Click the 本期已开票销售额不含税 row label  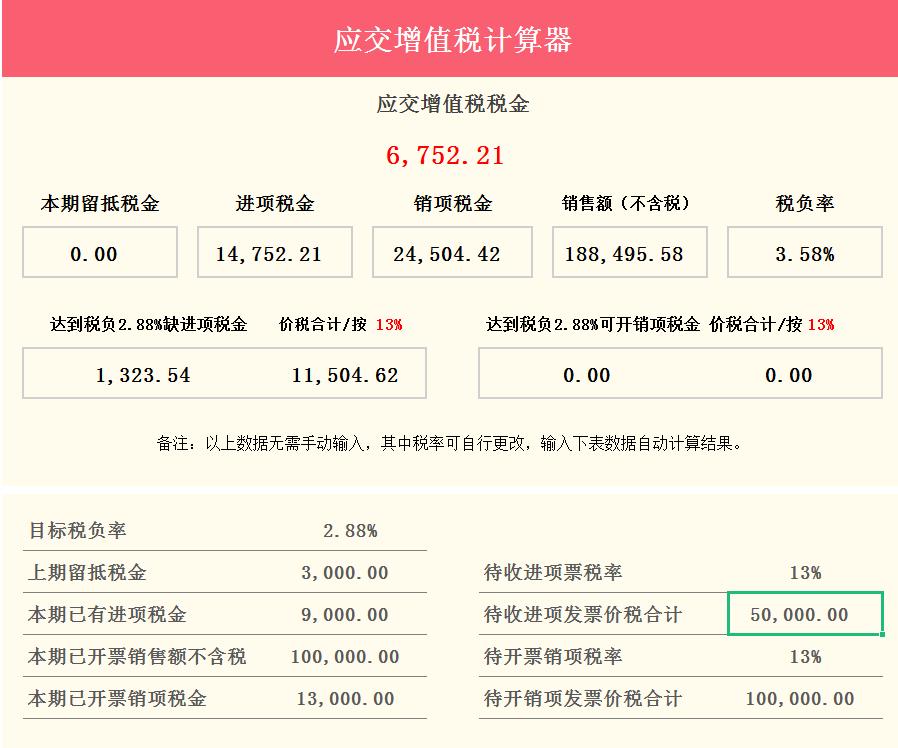tap(137, 656)
